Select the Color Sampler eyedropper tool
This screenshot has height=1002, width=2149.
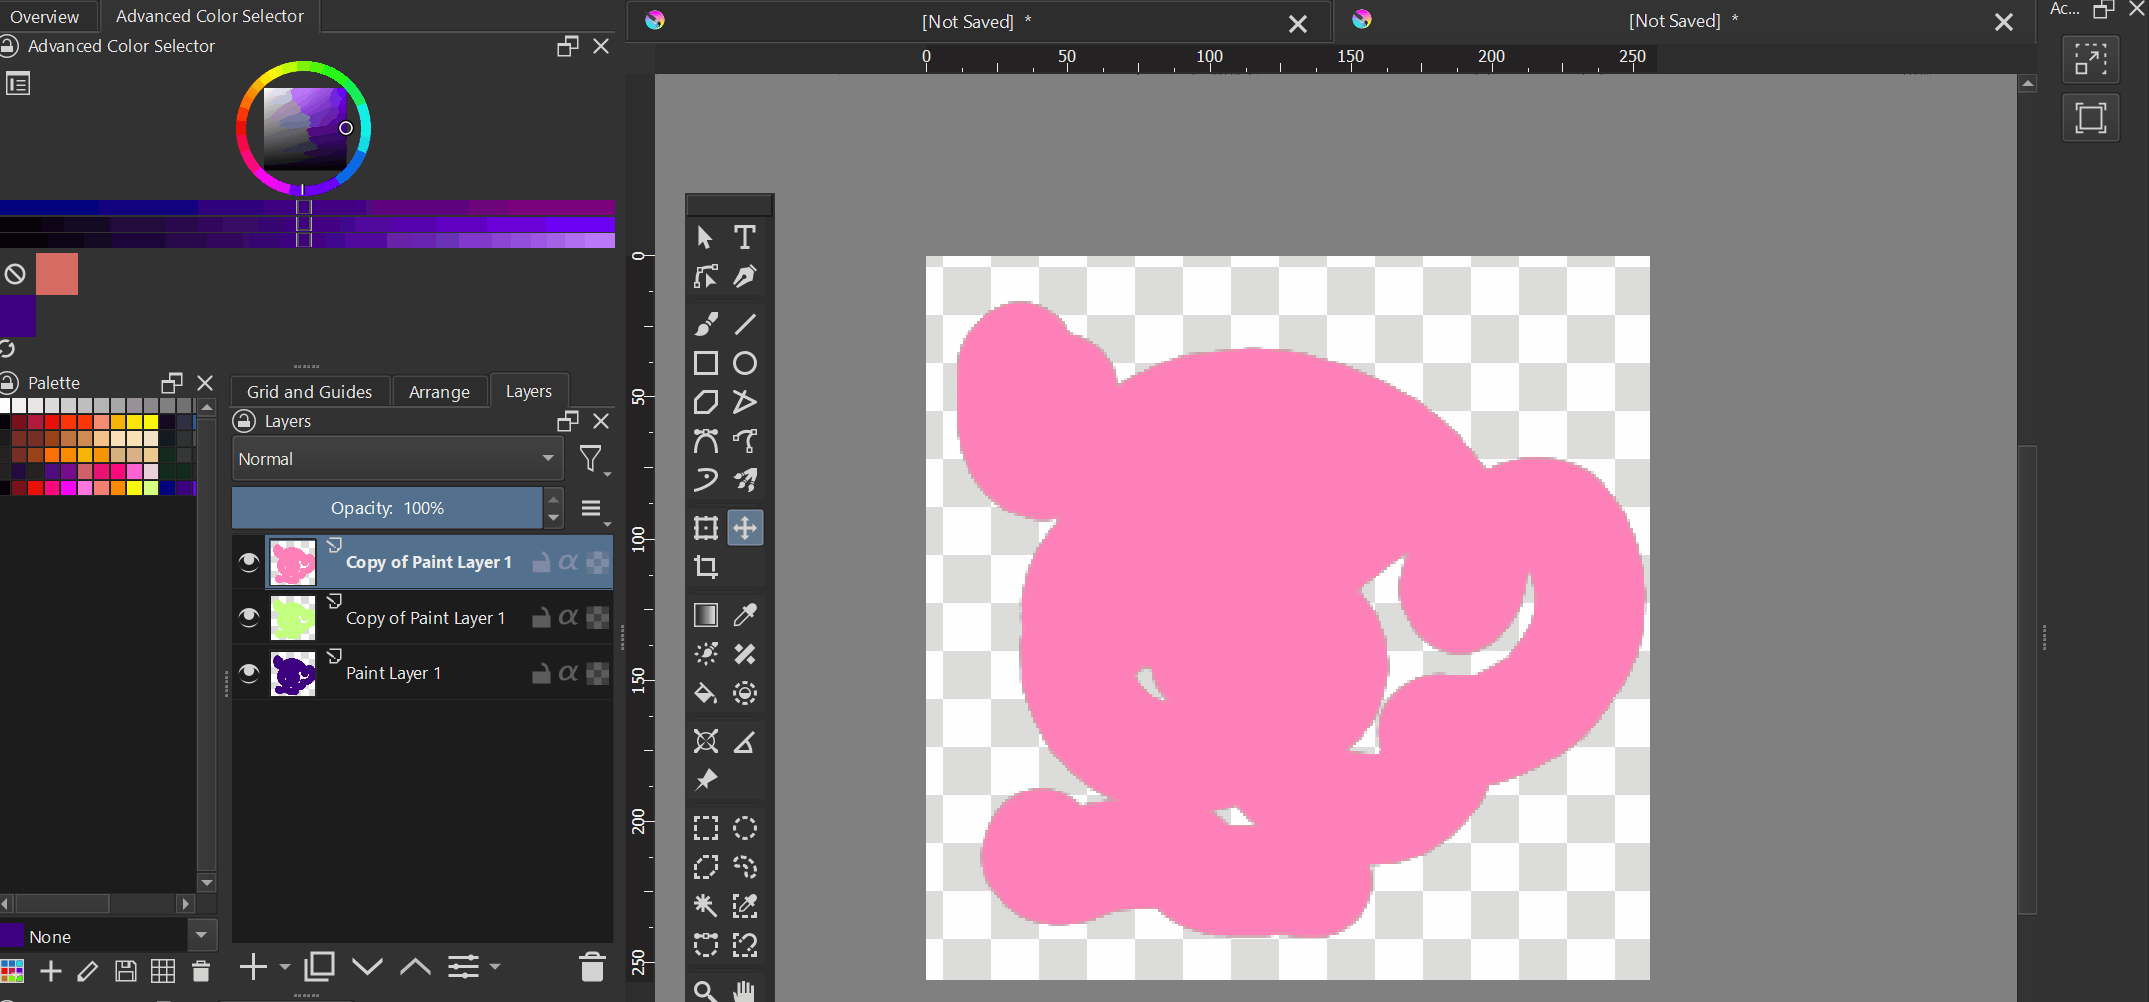pyautogui.click(x=745, y=615)
